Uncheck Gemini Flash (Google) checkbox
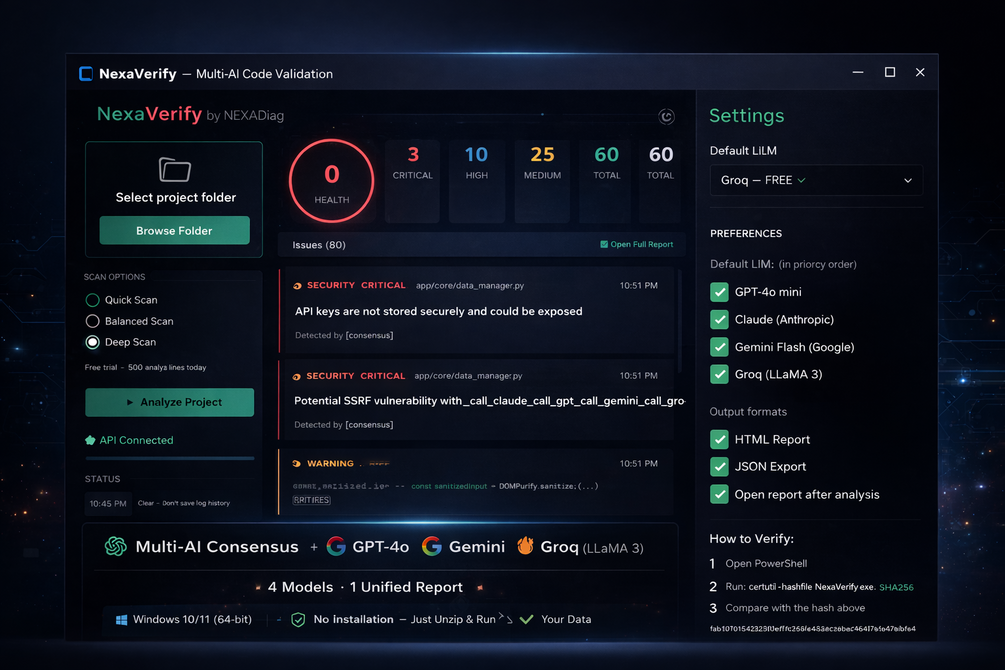The height and width of the screenshot is (670, 1005). coord(719,347)
